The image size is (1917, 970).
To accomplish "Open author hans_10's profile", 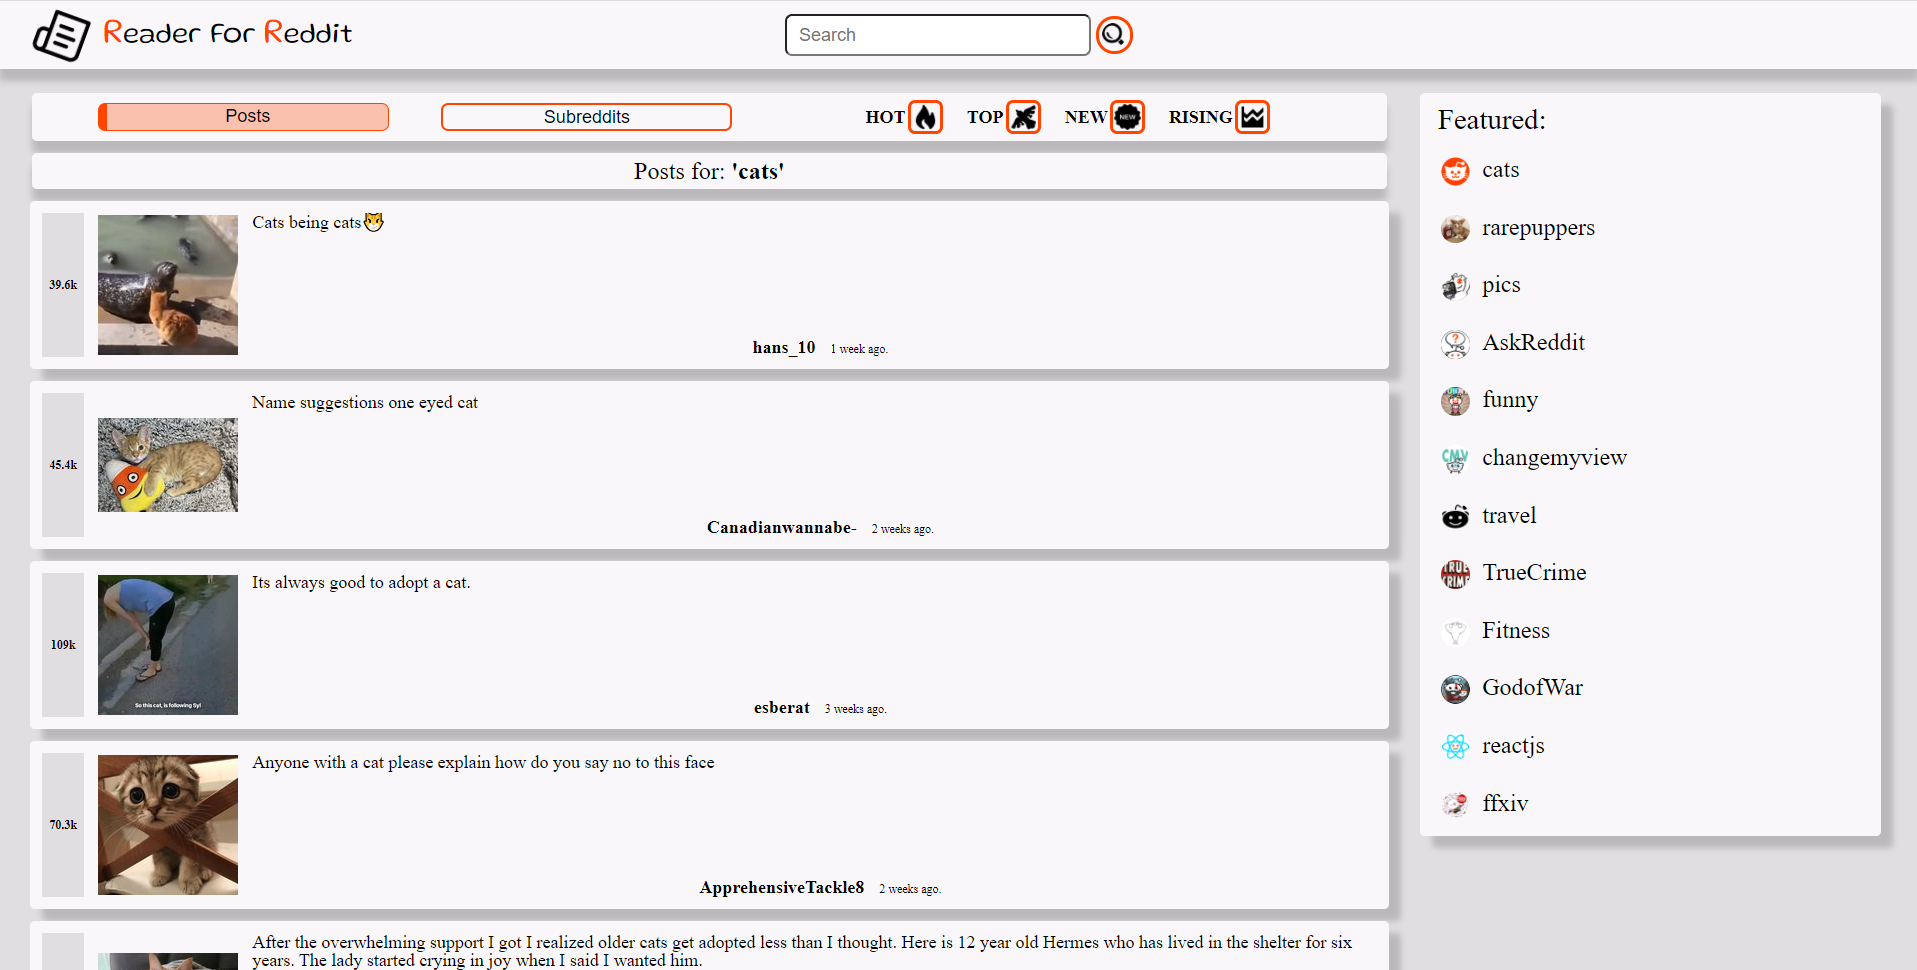I will coord(783,348).
